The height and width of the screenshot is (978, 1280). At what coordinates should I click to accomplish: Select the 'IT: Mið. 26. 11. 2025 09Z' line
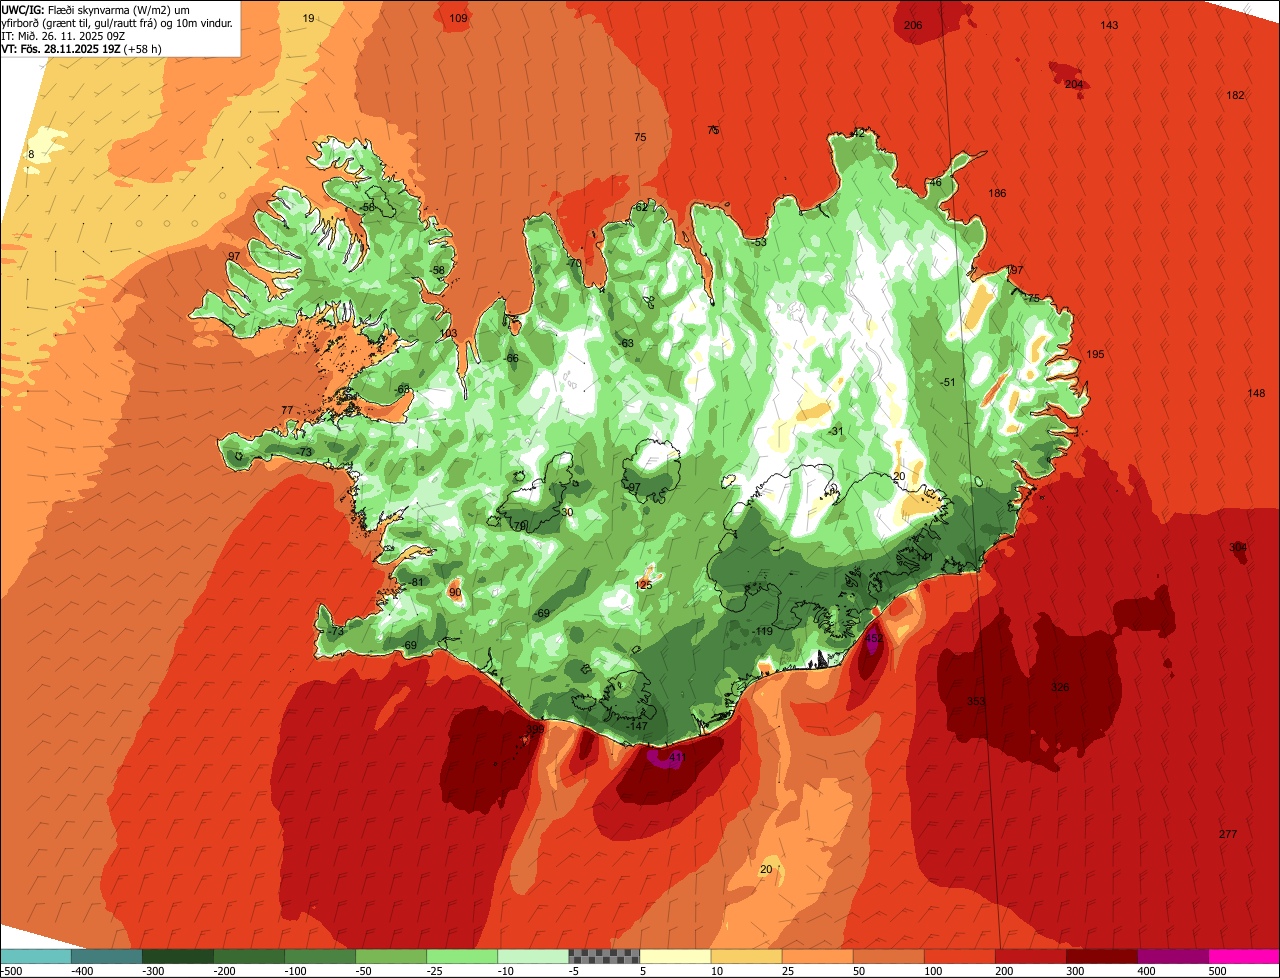click(x=63, y=35)
